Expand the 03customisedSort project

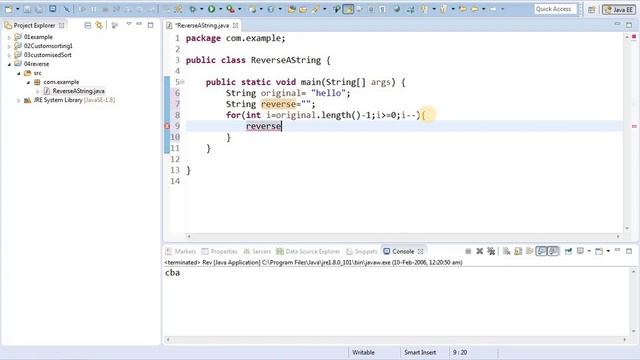9,55
